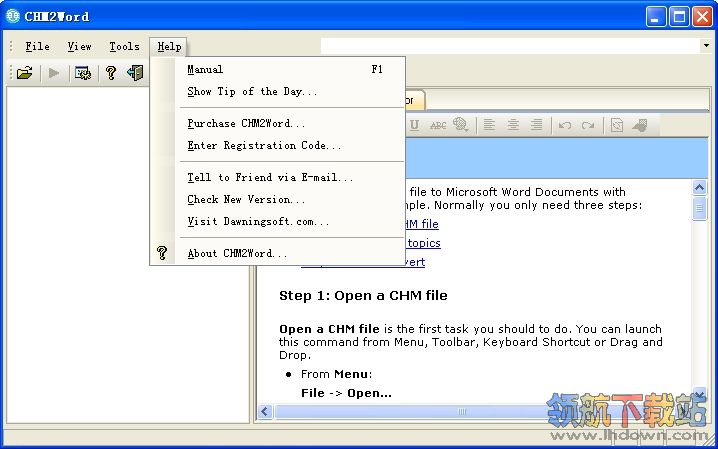The height and width of the screenshot is (449, 718).
Task: Toggle Strikethrough ABC formatting icon
Action: (x=438, y=125)
